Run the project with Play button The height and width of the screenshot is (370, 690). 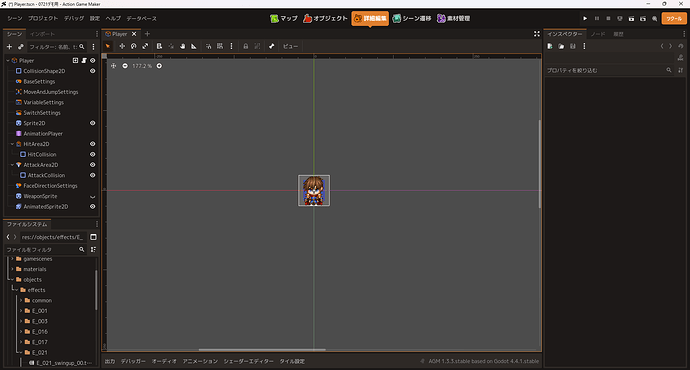[x=585, y=18]
